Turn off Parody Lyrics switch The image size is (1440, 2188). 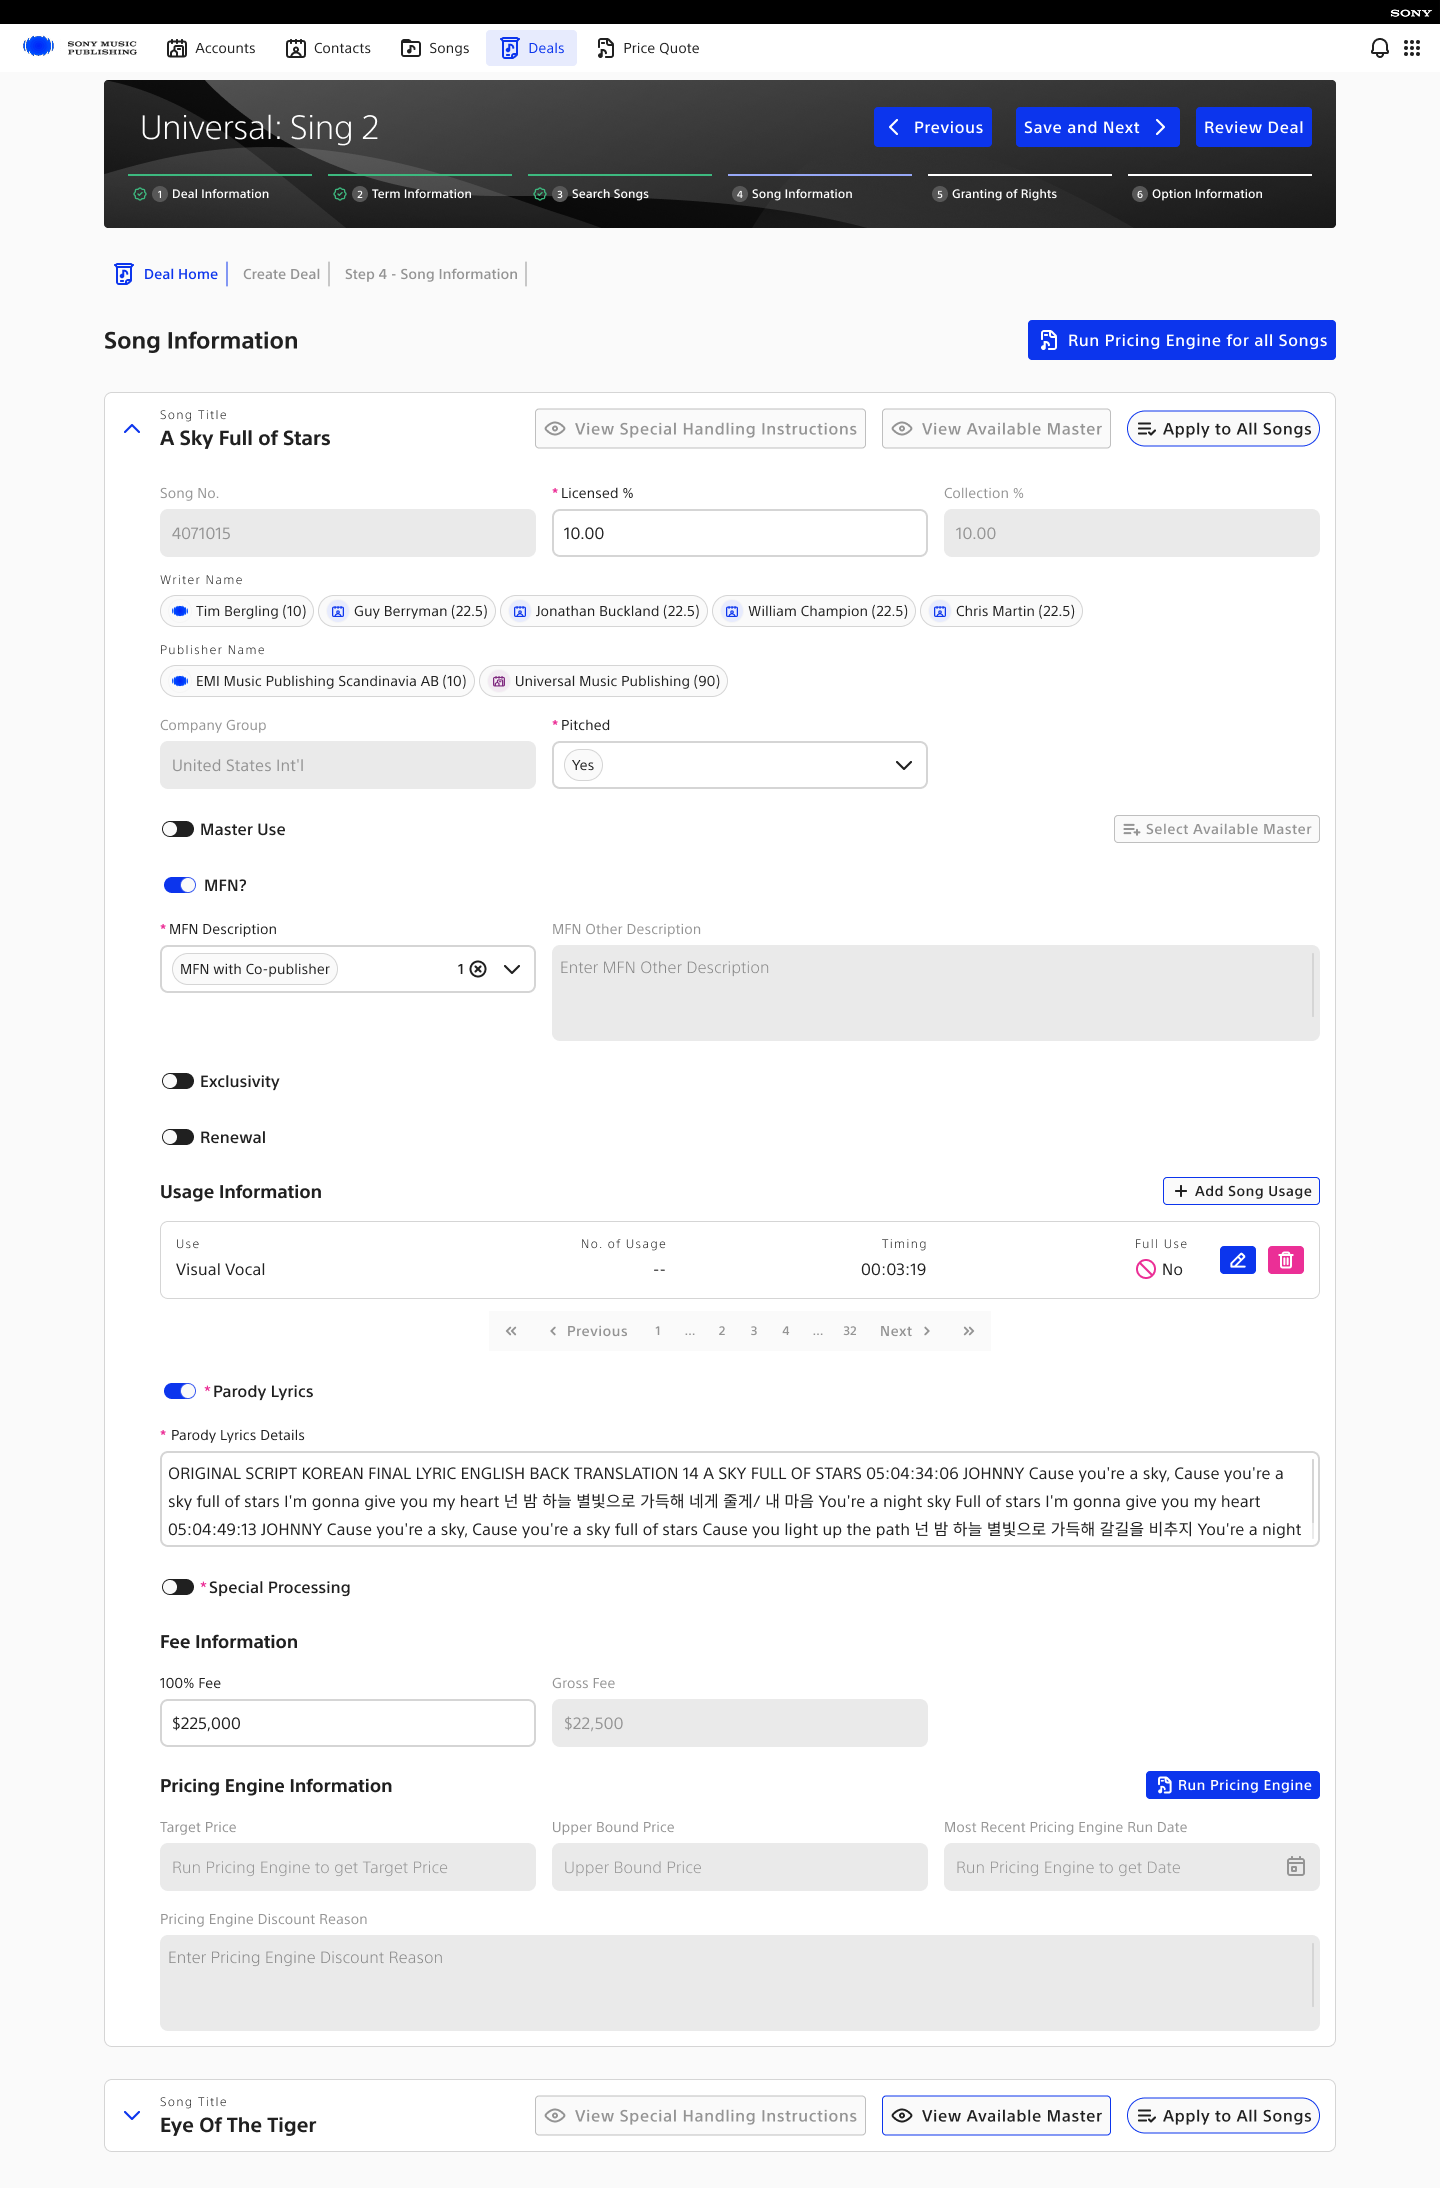[180, 1391]
